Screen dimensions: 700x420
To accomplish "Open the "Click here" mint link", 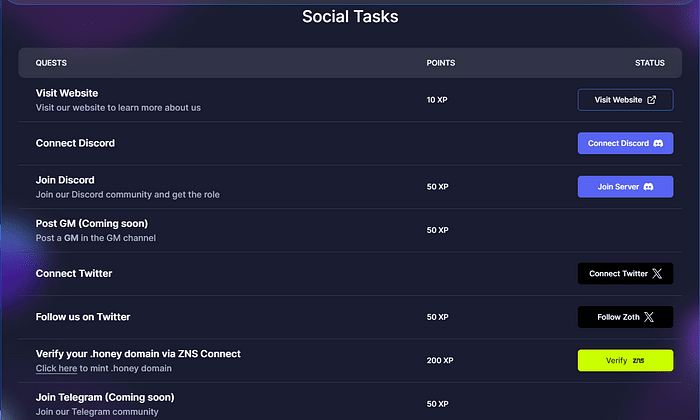I will (x=56, y=368).
